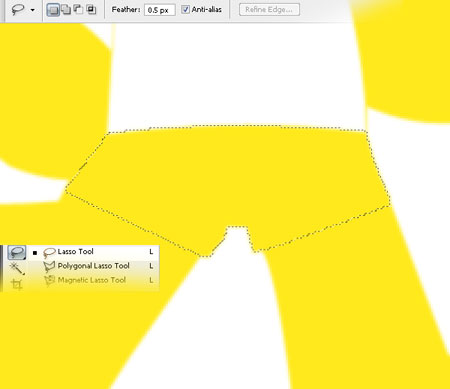This screenshot has width=450, height=389.
Task: Select the Add to selection mode icon
Action: pos(66,10)
